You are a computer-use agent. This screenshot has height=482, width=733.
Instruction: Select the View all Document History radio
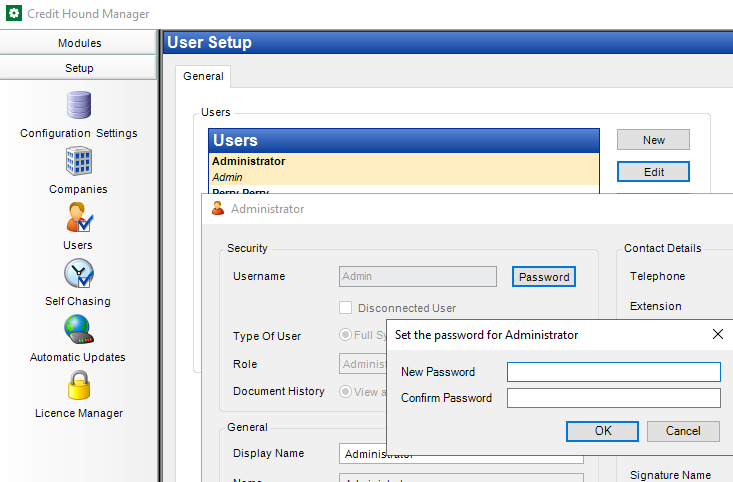[x=345, y=391]
